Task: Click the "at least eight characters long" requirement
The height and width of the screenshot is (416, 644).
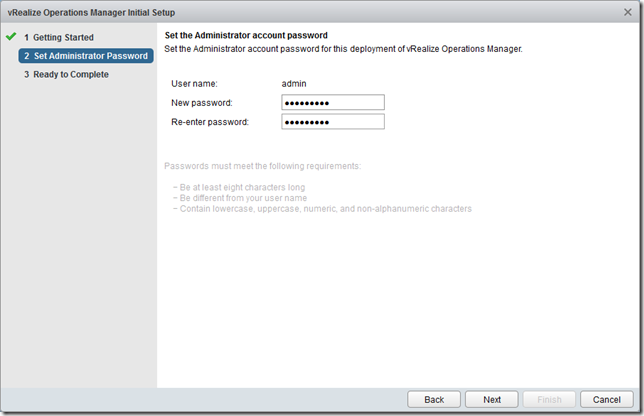Action: pos(239,188)
